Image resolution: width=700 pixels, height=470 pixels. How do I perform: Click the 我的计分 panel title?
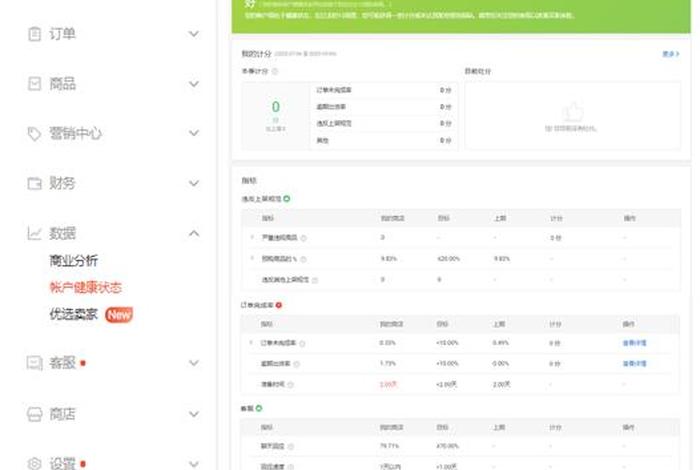click(x=256, y=54)
